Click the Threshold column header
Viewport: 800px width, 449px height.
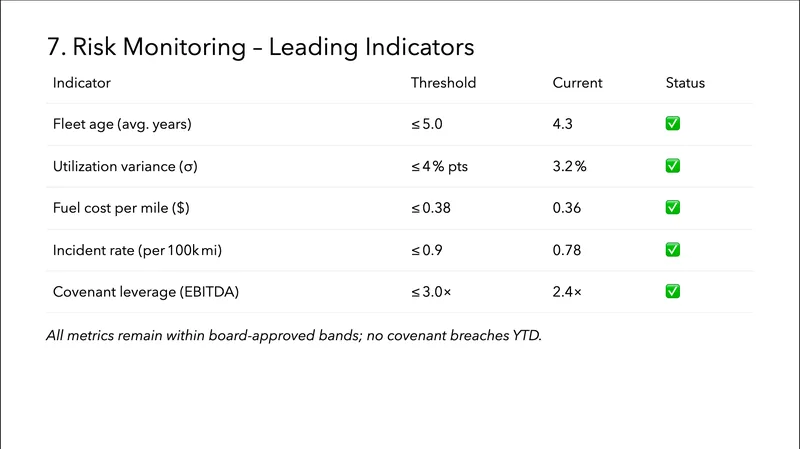[x=443, y=83]
